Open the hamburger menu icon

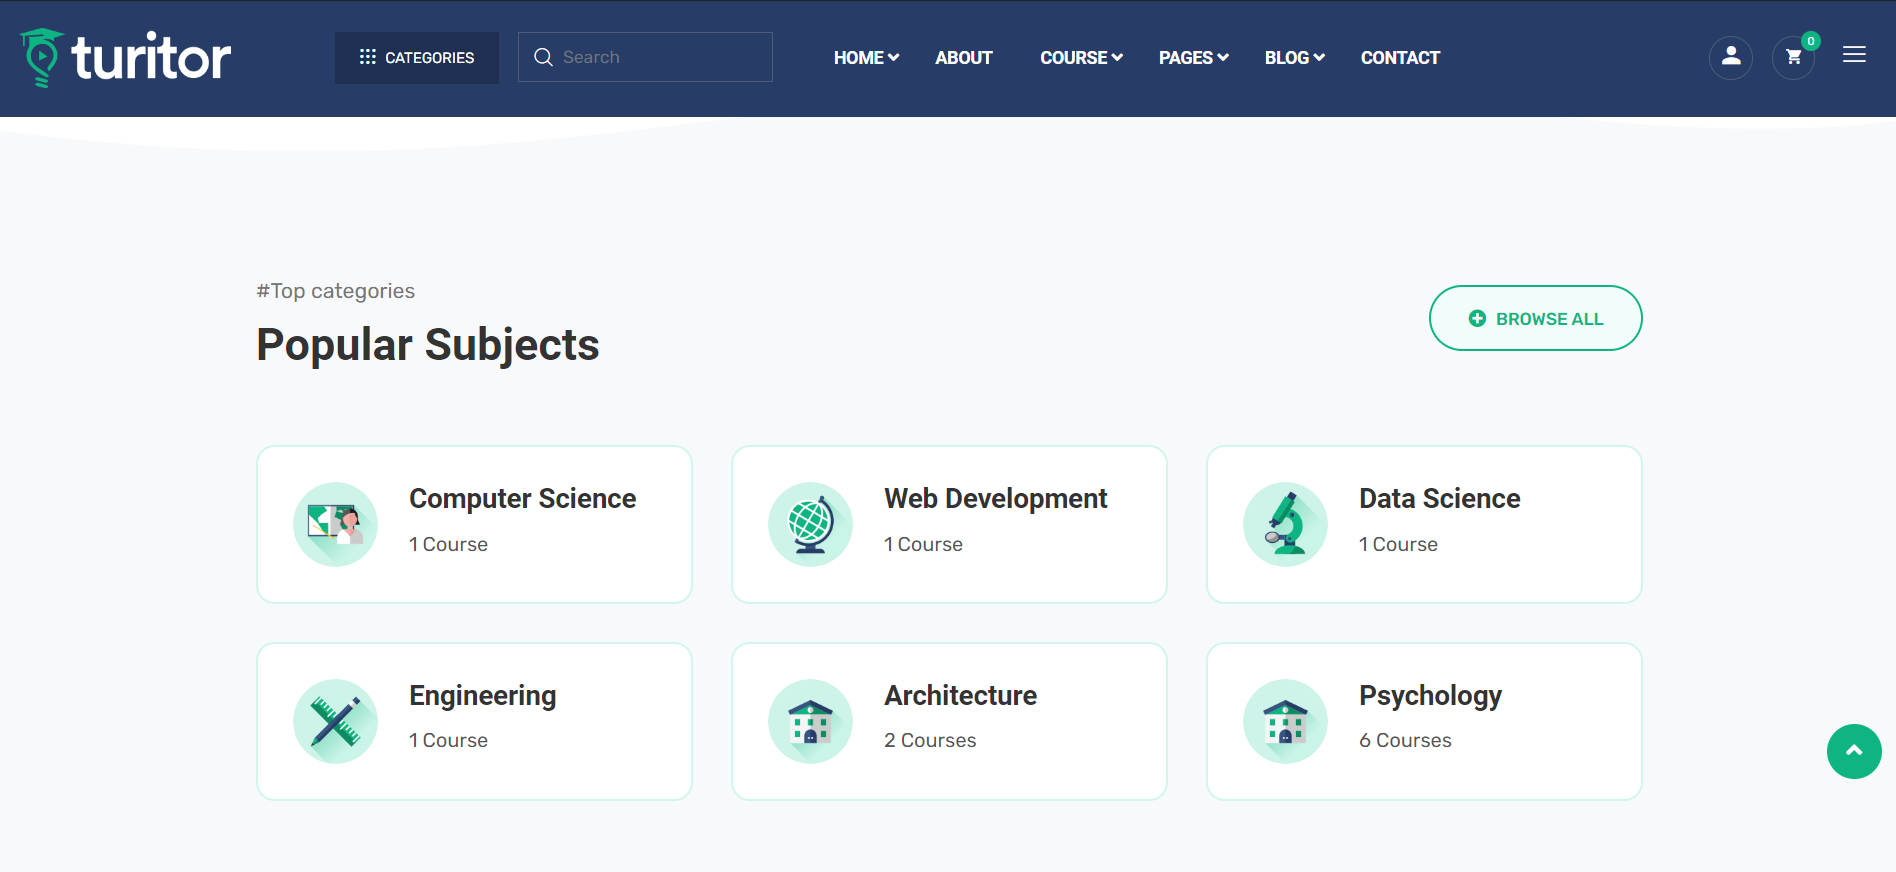tap(1854, 55)
